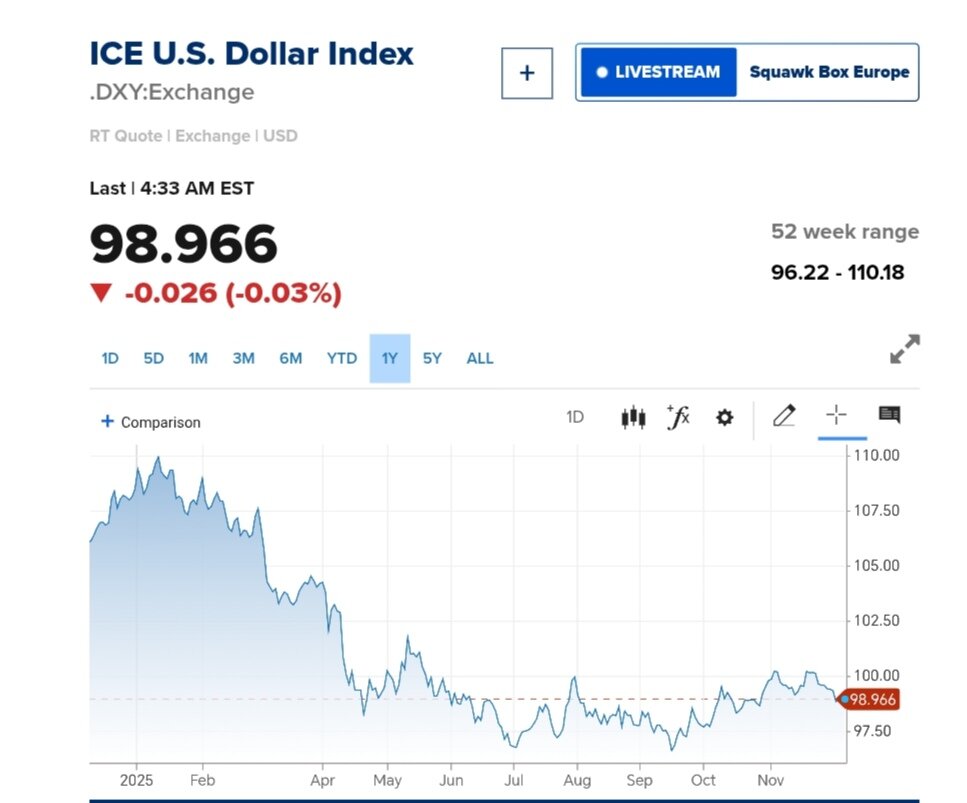Add a Comparison symbol

click(x=151, y=422)
